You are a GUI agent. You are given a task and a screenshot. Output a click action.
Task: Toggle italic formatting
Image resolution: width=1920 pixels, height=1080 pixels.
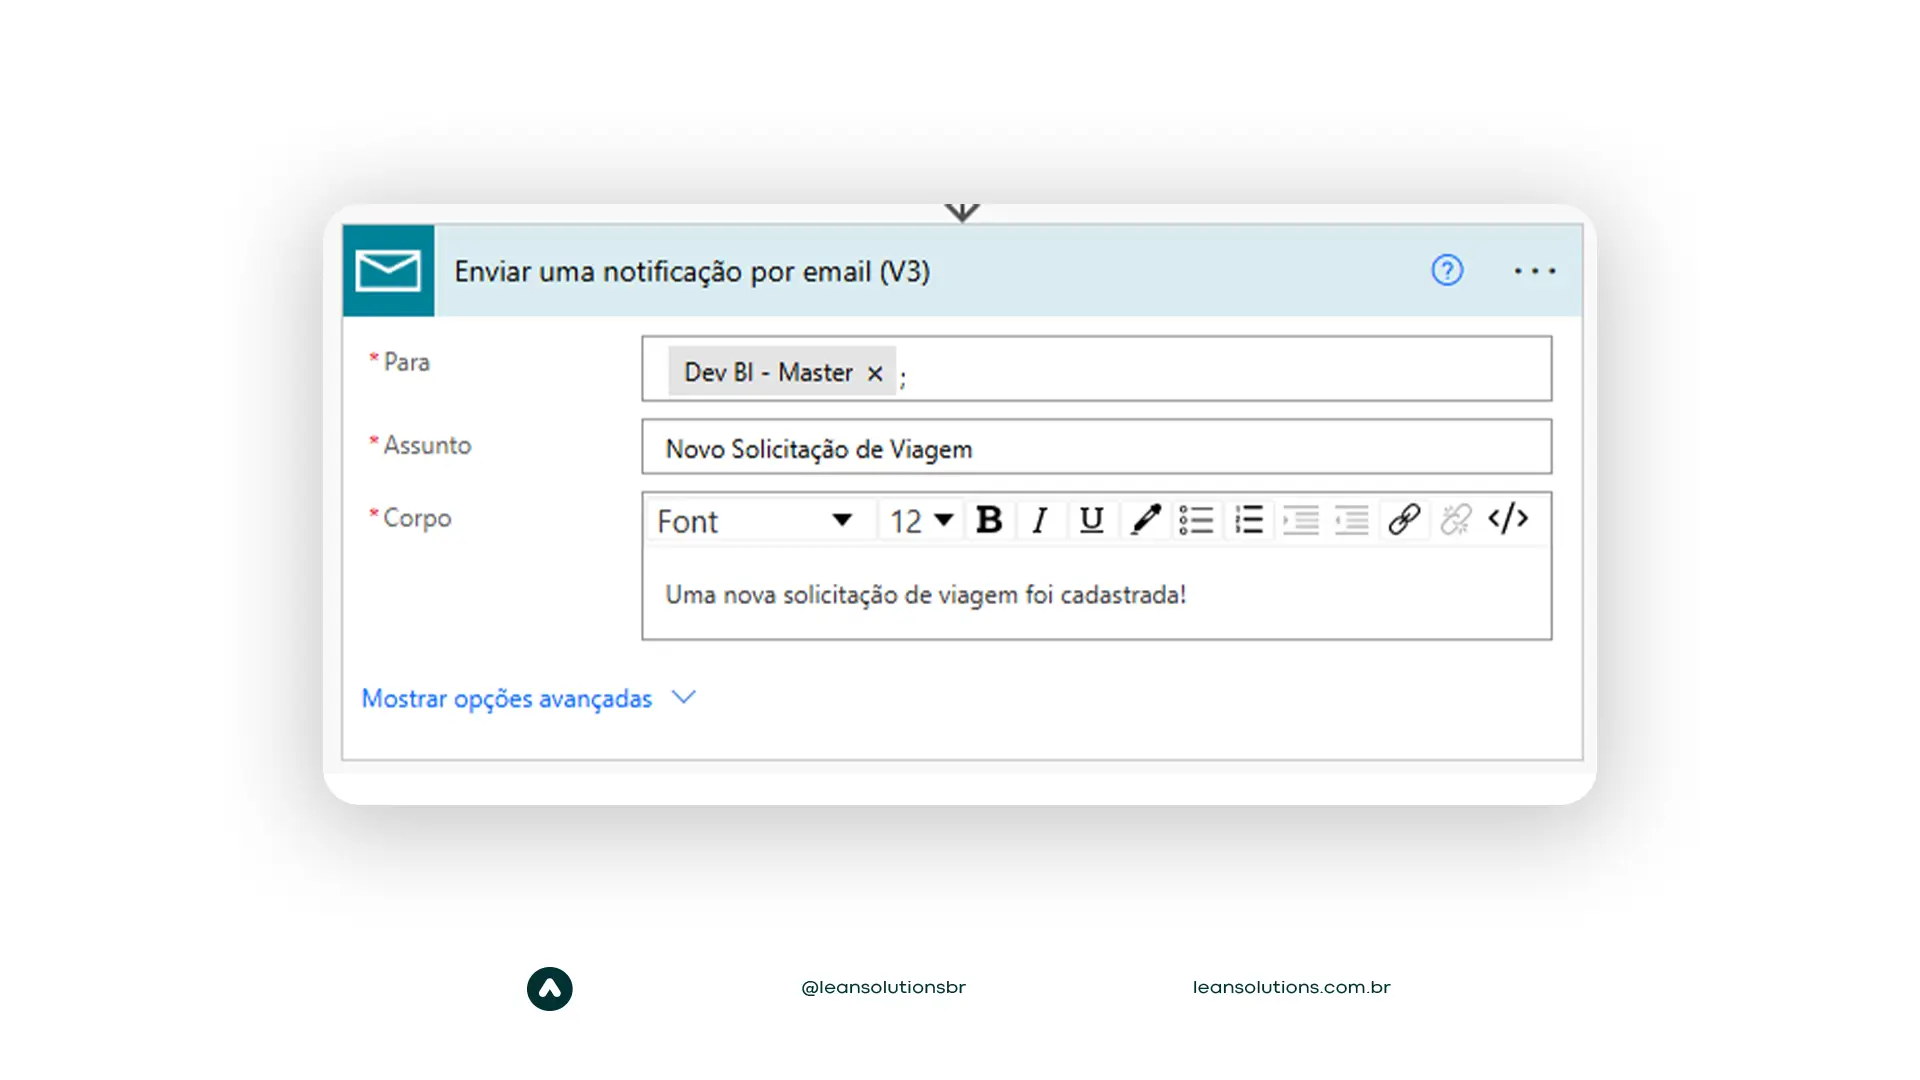click(1040, 520)
